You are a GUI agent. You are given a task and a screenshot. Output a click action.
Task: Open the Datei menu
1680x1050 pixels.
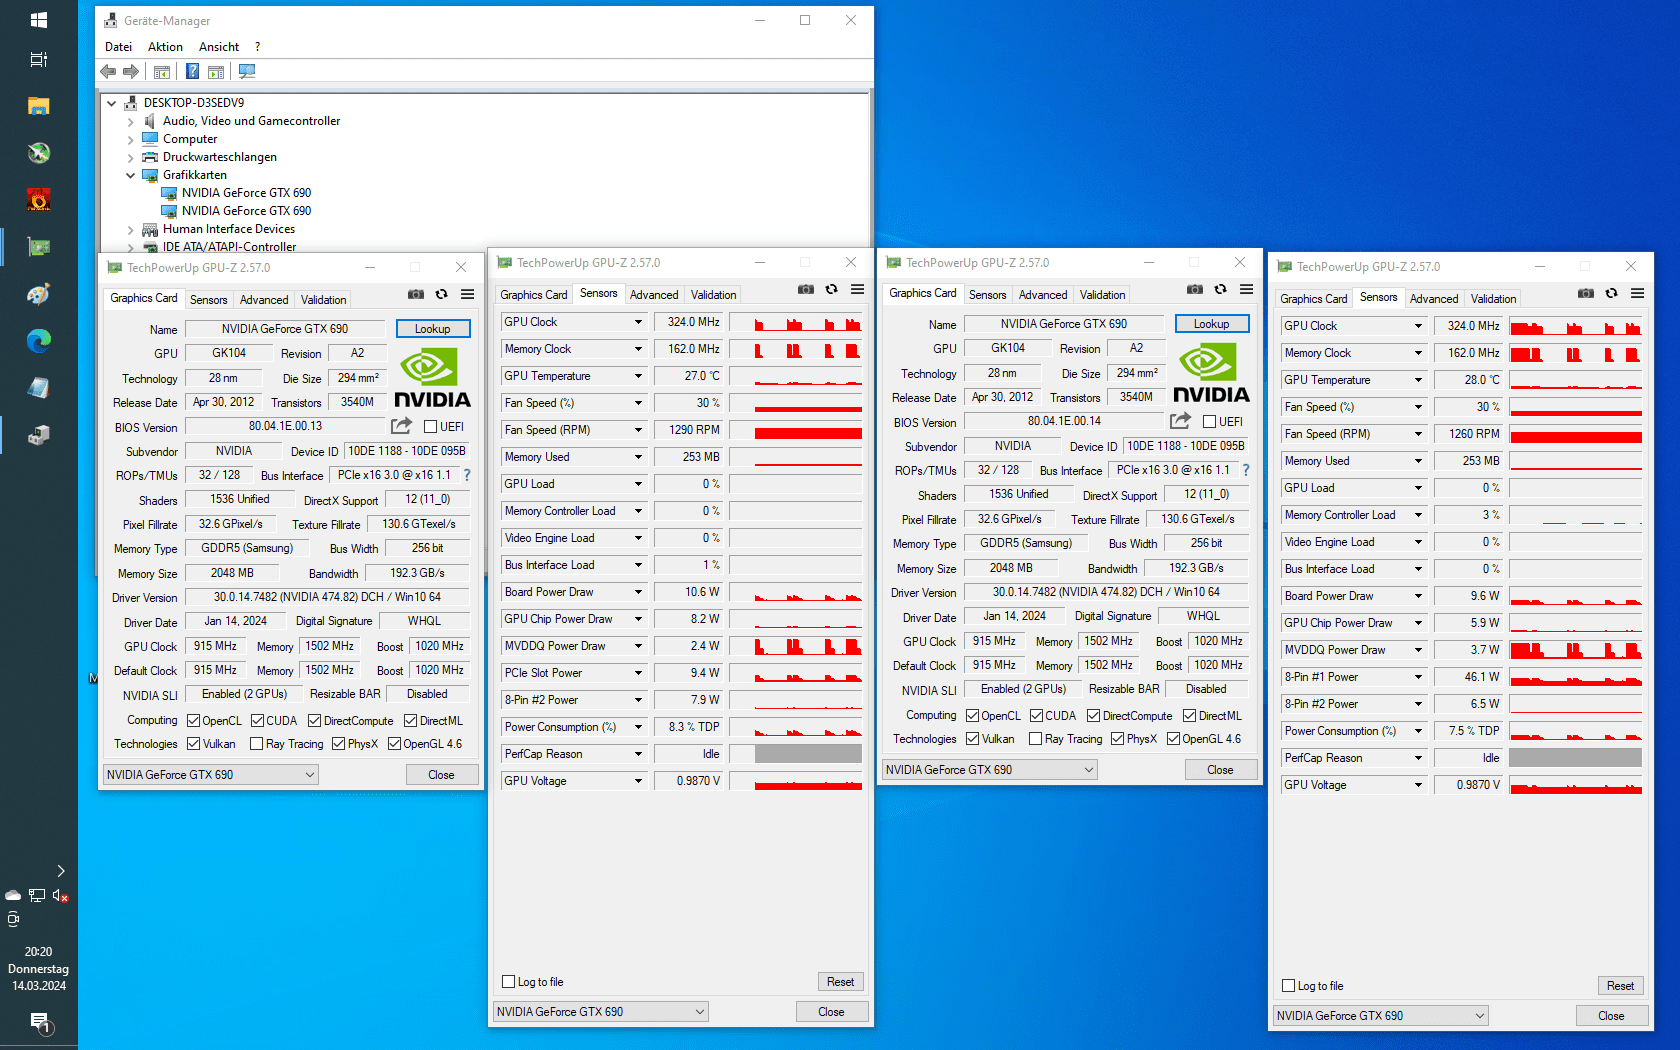(x=118, y=47)
